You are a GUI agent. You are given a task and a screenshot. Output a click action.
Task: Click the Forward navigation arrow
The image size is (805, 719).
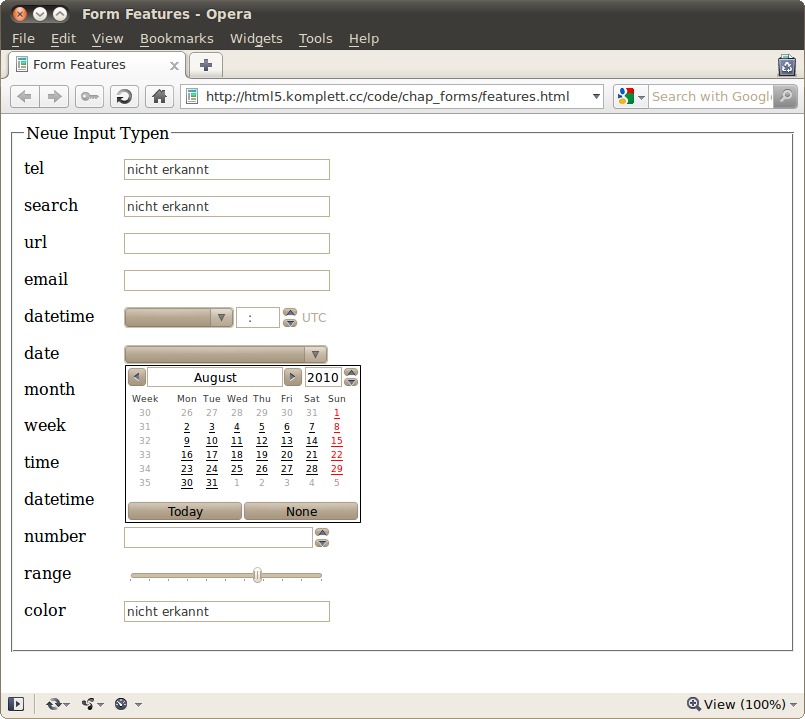click(55, 97)
